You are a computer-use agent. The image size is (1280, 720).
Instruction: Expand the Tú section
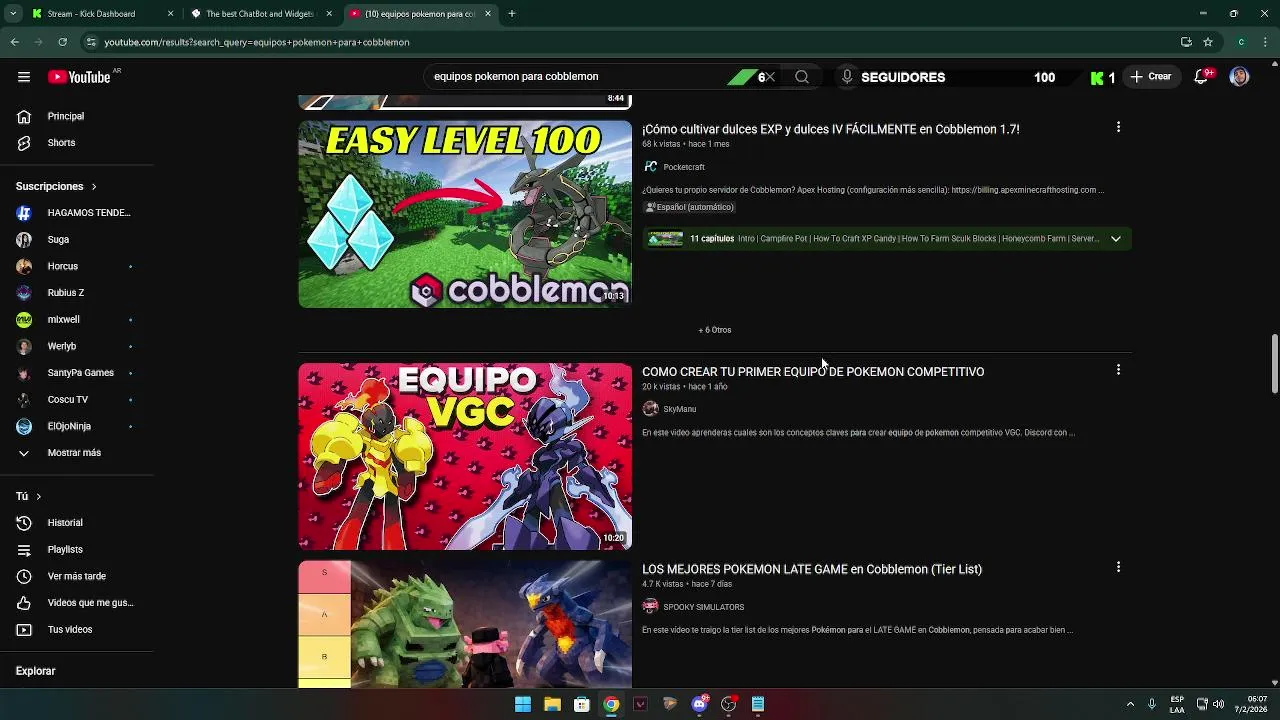click(x=28, y=496)
